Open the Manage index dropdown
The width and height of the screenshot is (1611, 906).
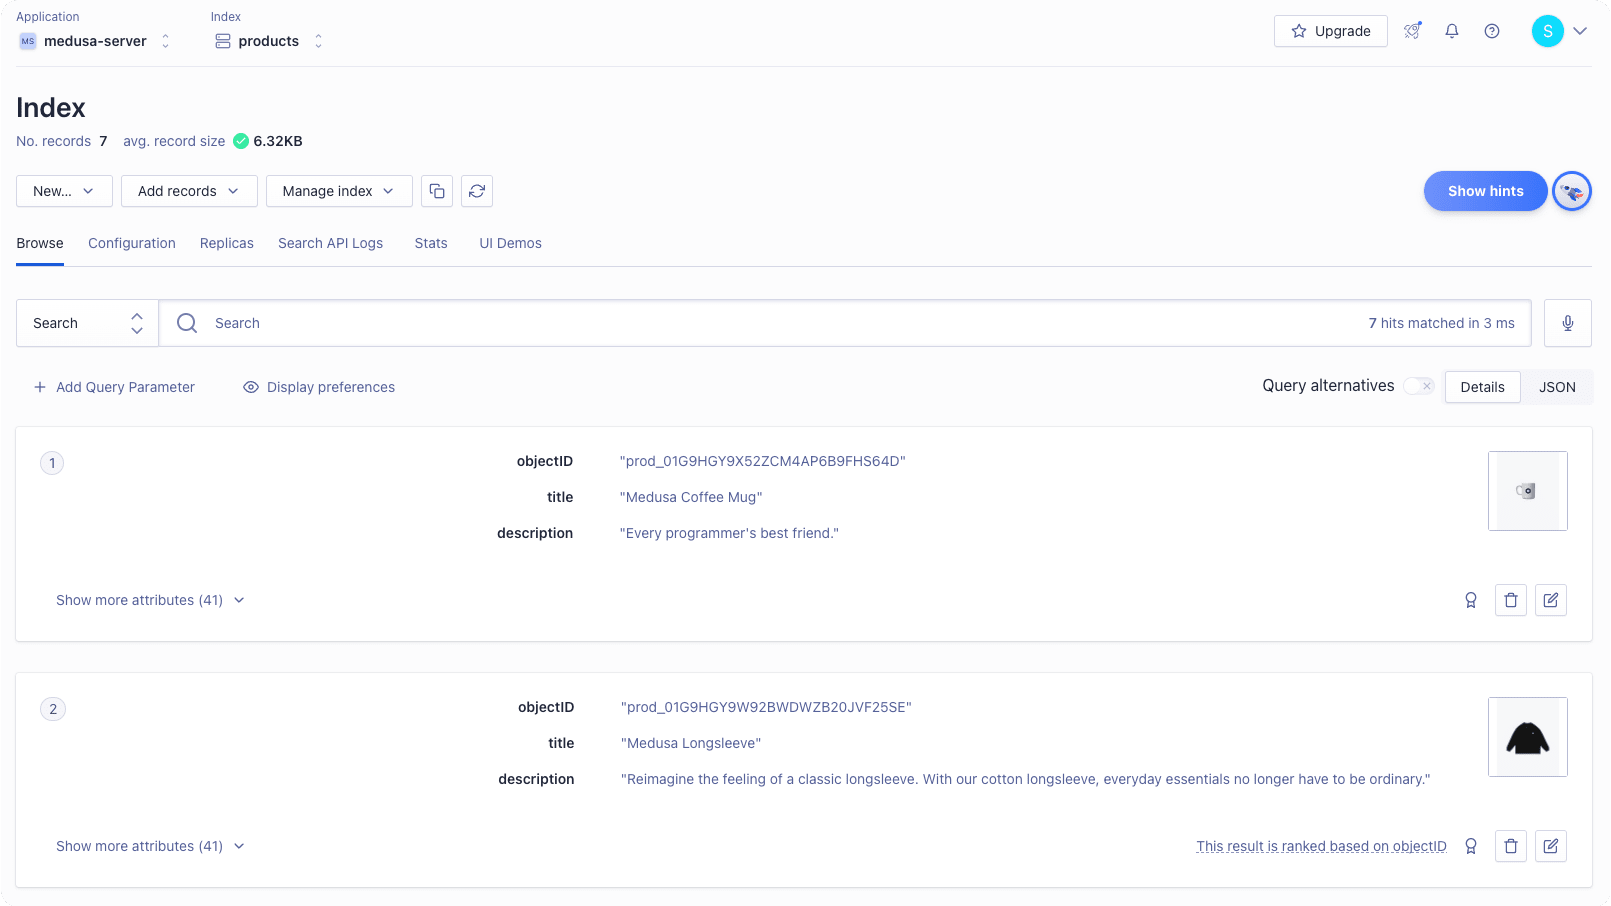coord(338,191)
